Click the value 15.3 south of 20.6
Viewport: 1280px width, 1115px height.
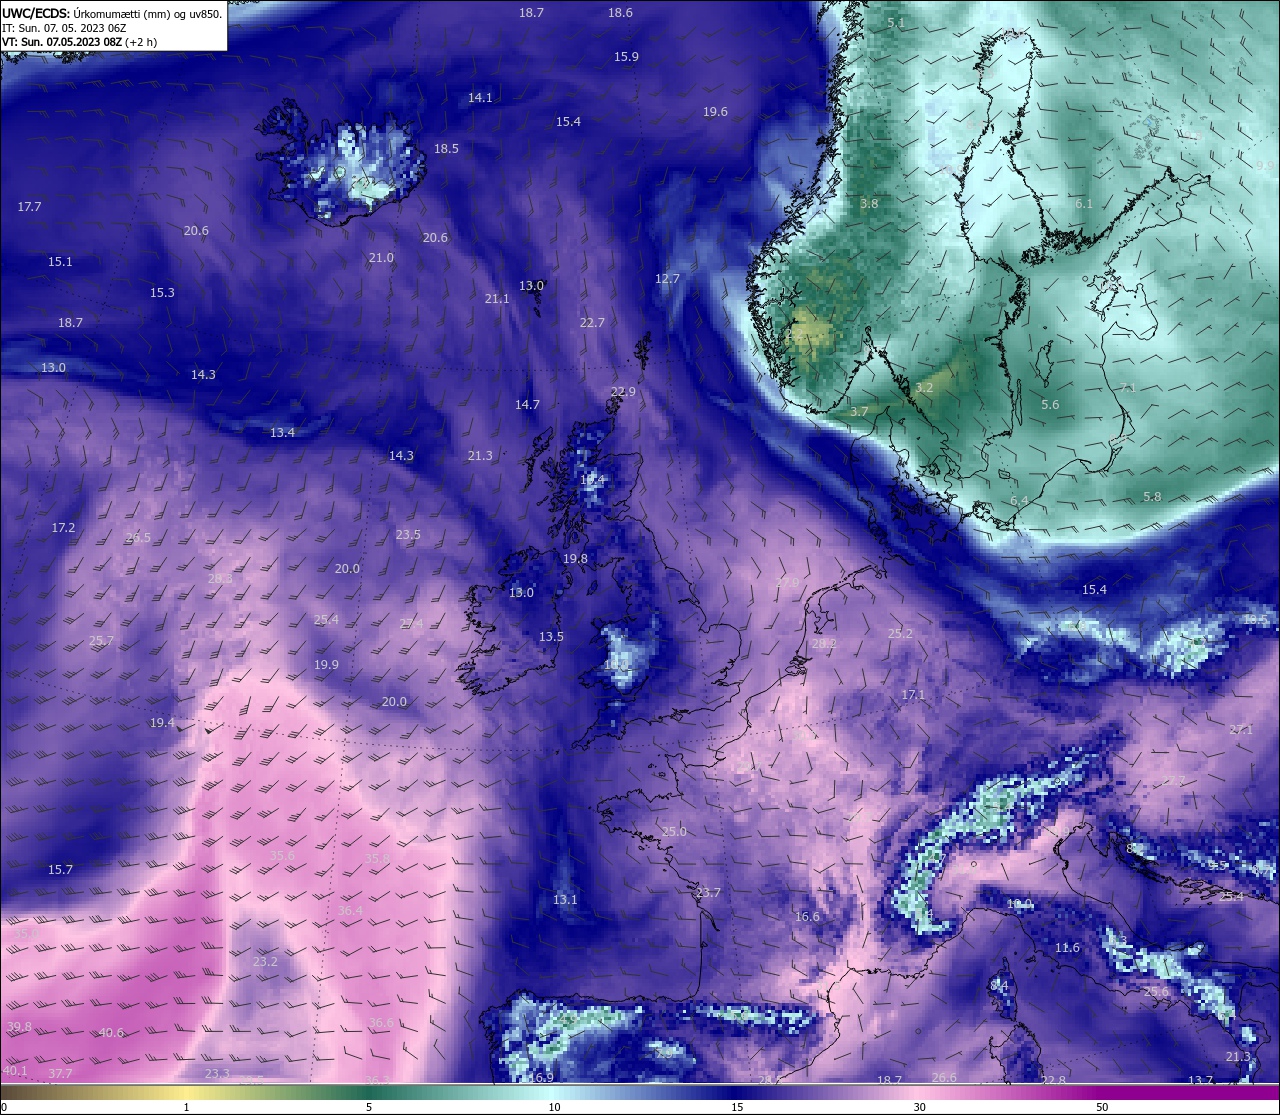point(162,293)
